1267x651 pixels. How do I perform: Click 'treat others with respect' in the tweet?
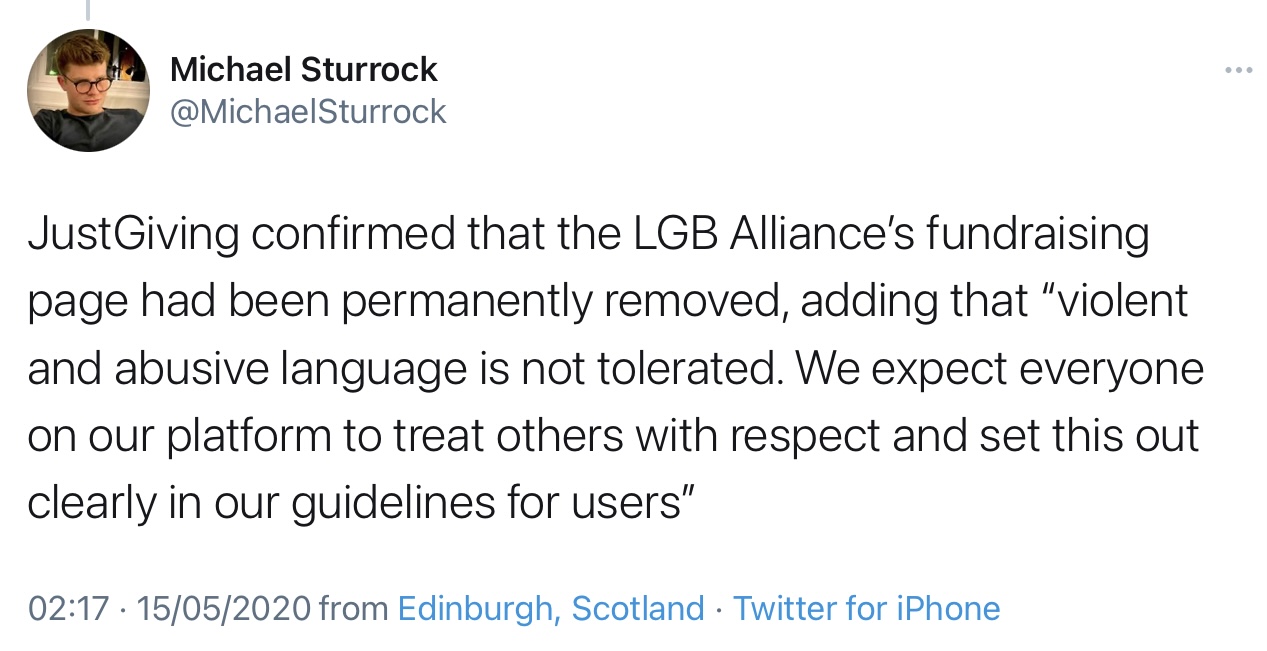(665, 436)
